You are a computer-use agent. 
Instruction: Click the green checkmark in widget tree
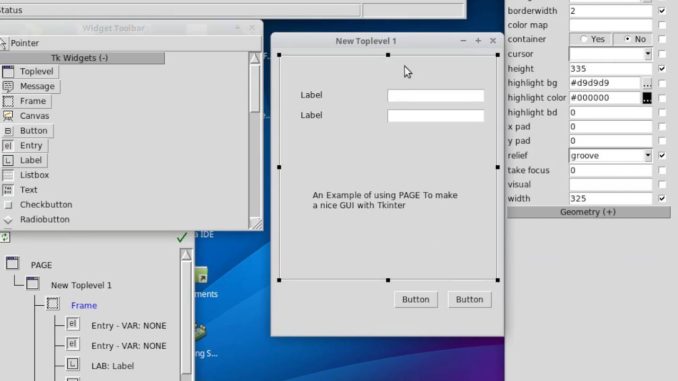pyautogui.click(x=182, y=237)
